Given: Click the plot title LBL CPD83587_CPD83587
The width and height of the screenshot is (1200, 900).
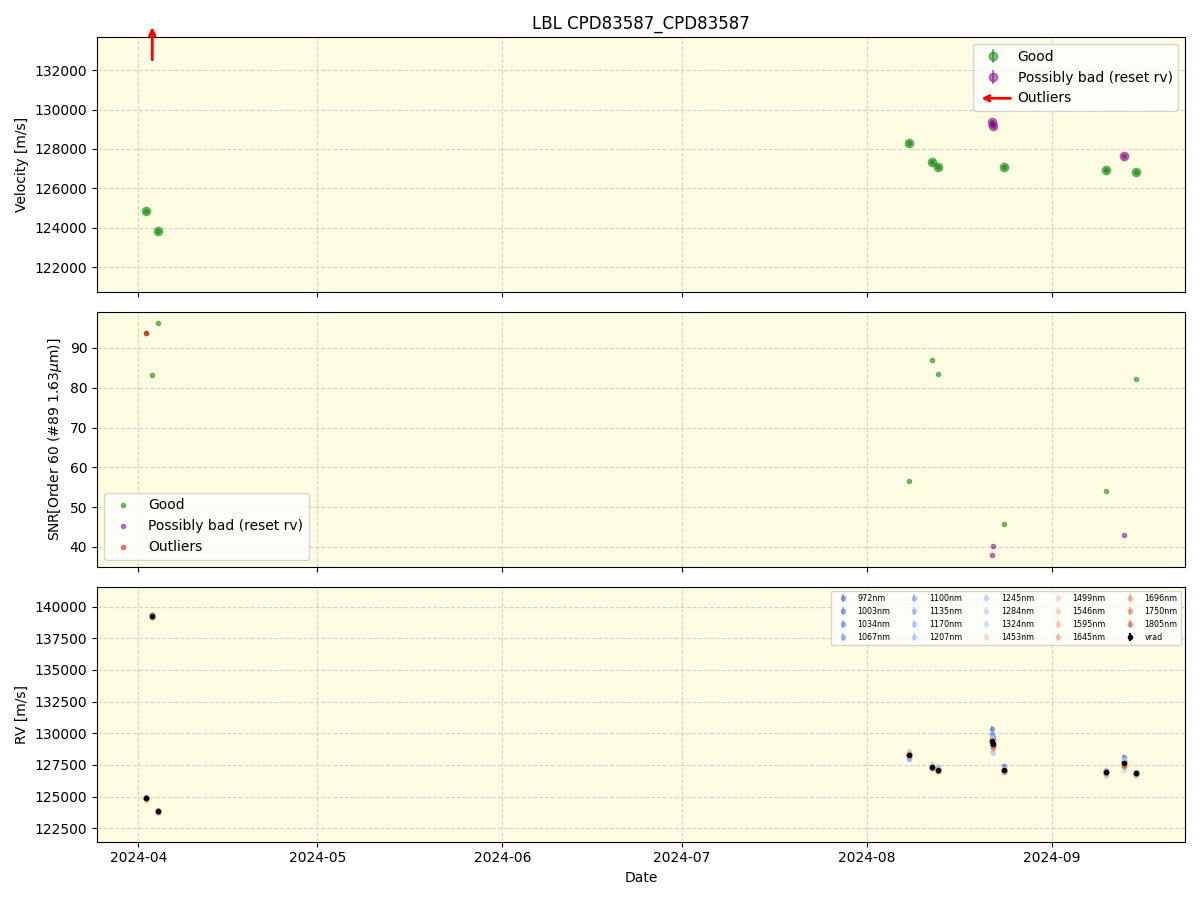Looking at the screenshot, I should pos(640,23).
